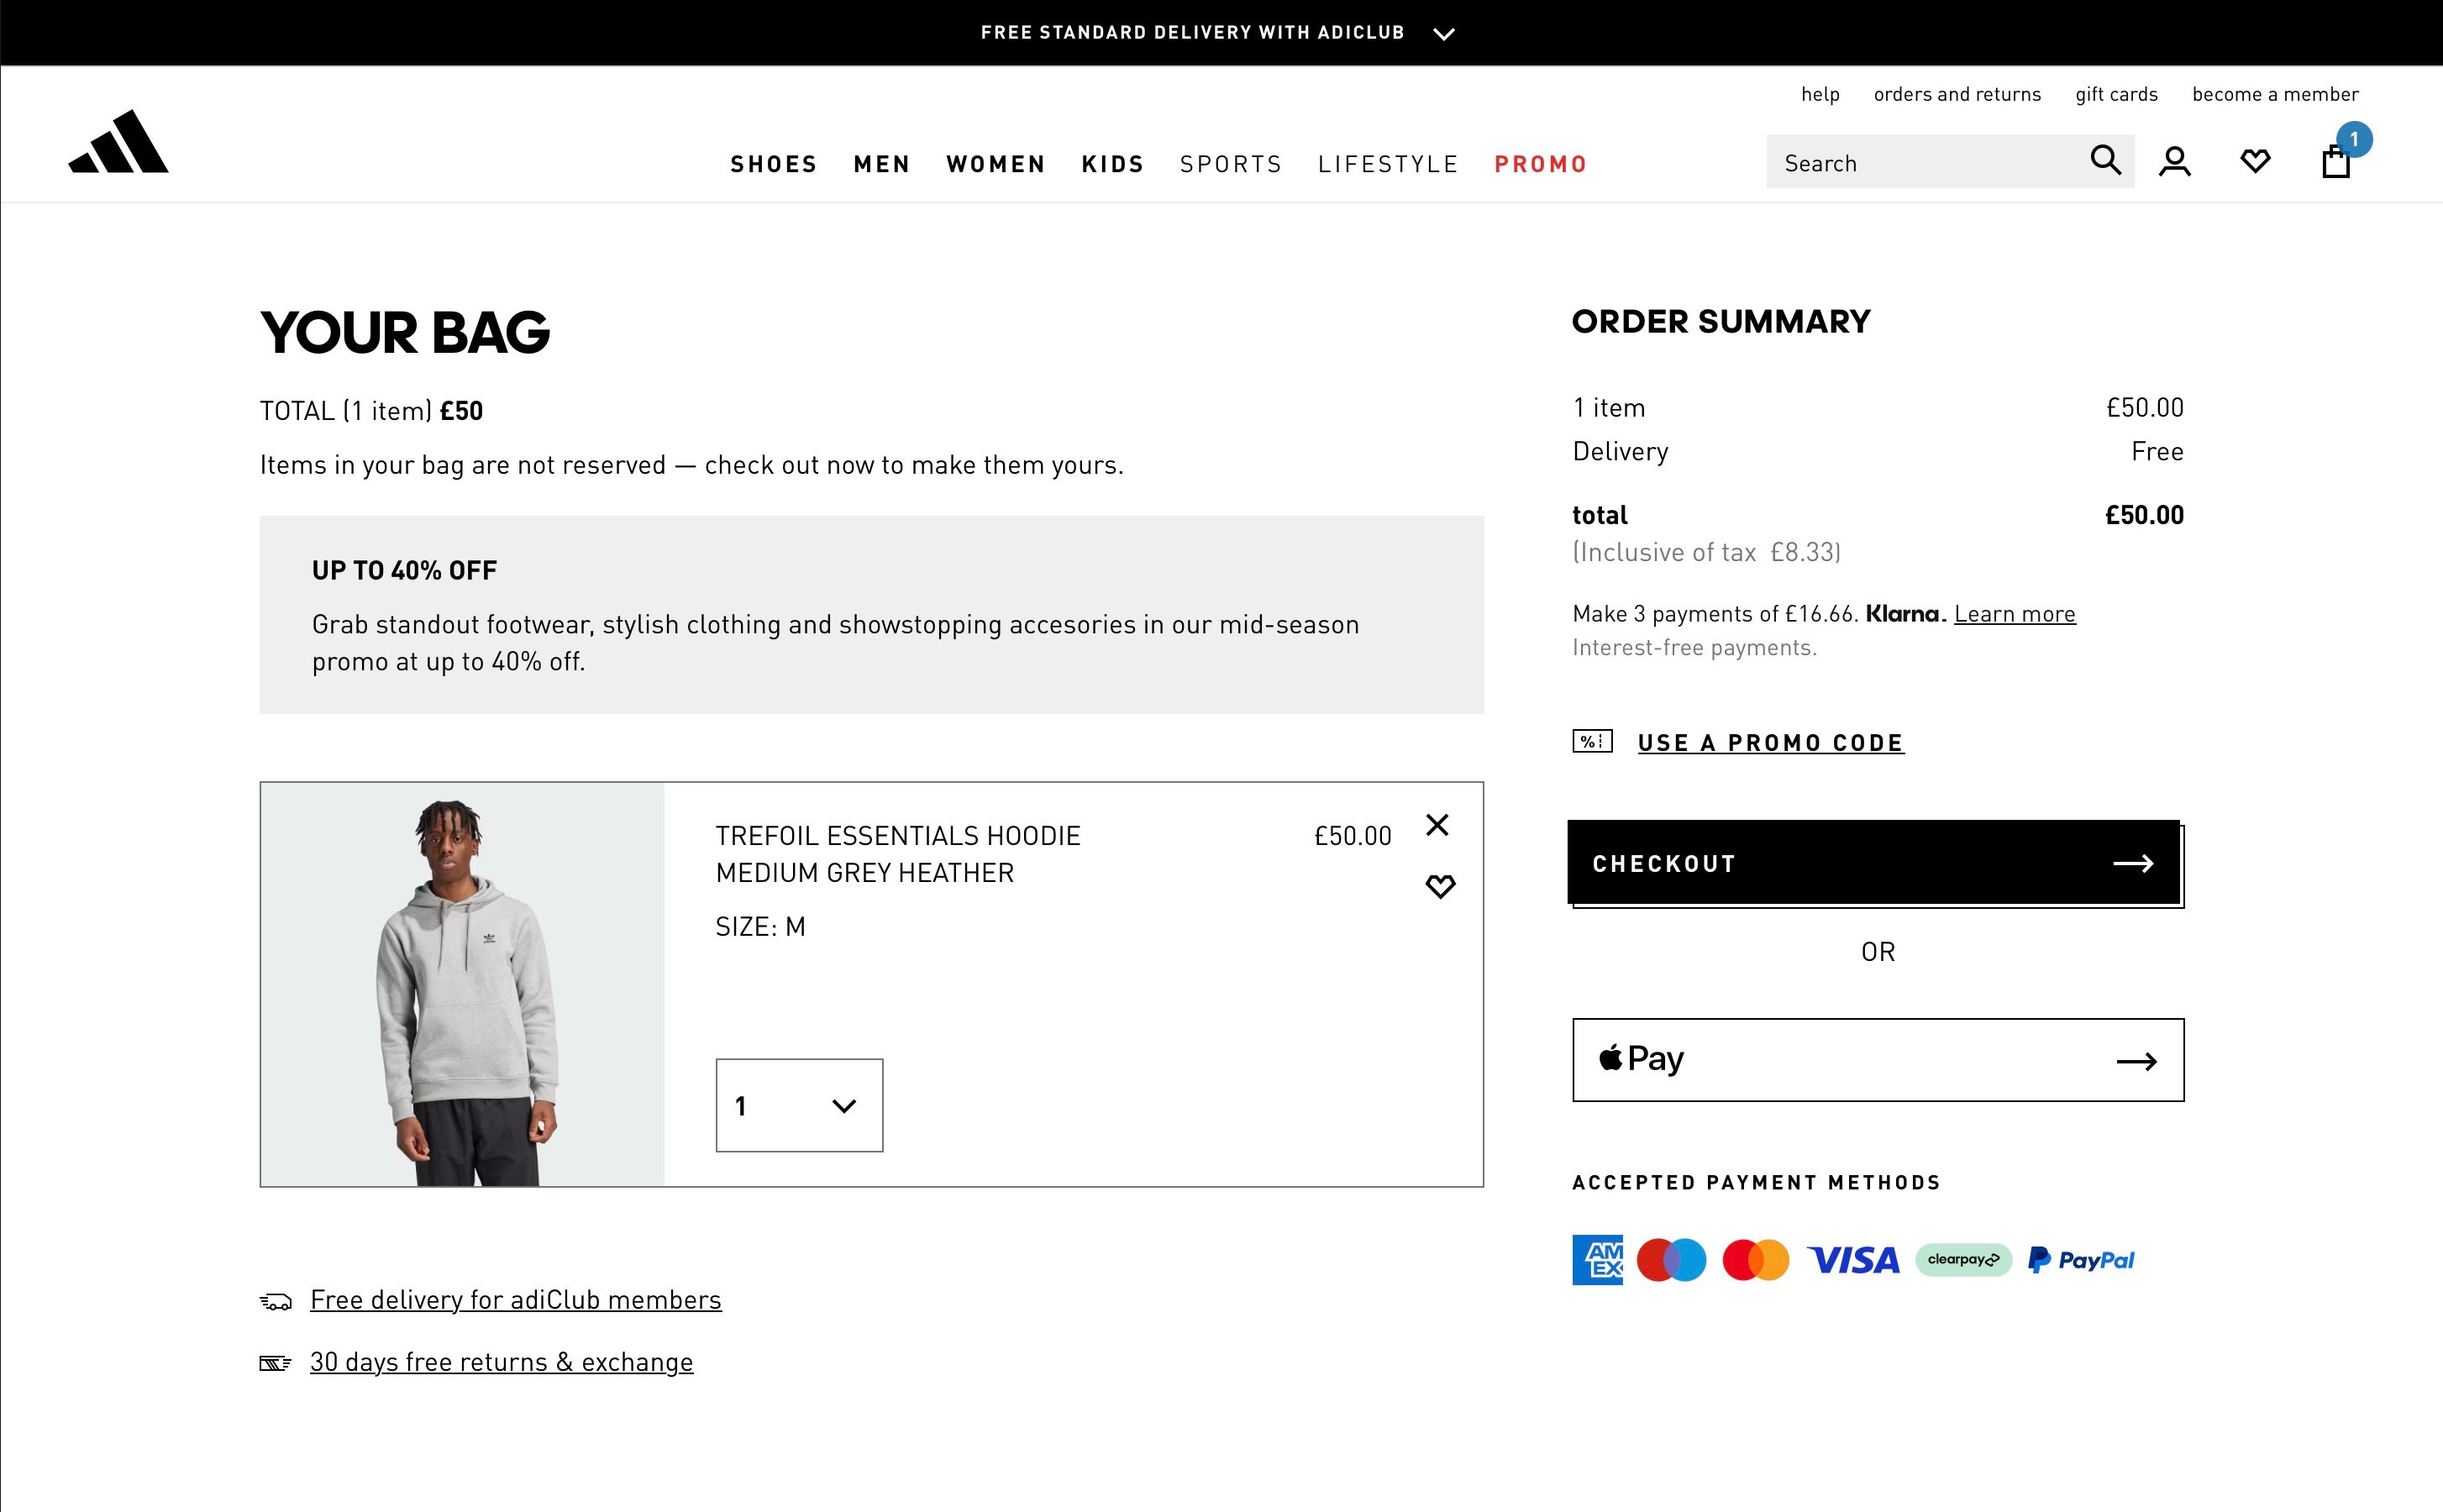
Task: Open the shopping bag icon
Action: (x=2336, y=162)
